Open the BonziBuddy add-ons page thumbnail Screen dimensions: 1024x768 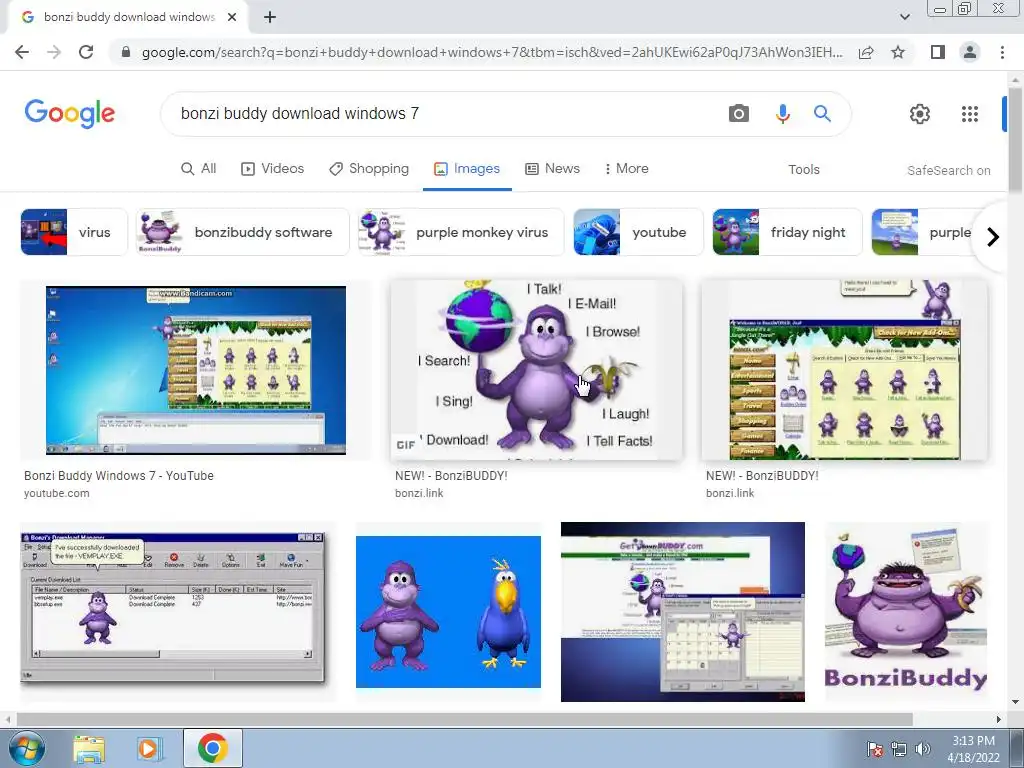click(x=844, y=370)
